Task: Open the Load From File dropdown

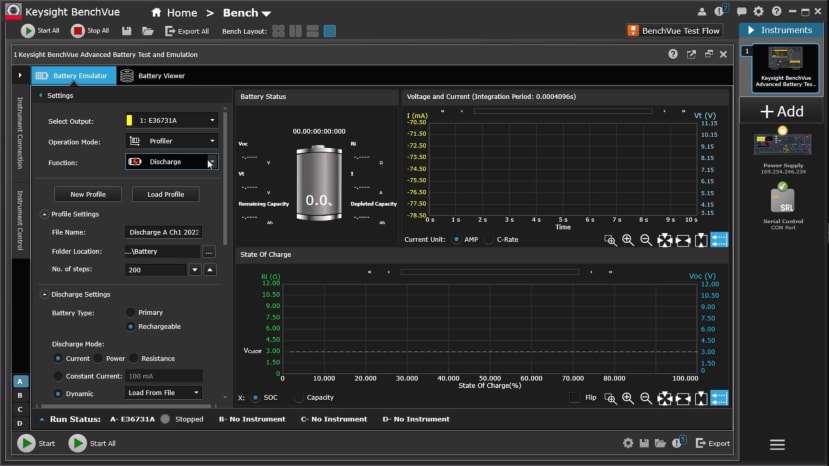Action: (x=163, y=392)
